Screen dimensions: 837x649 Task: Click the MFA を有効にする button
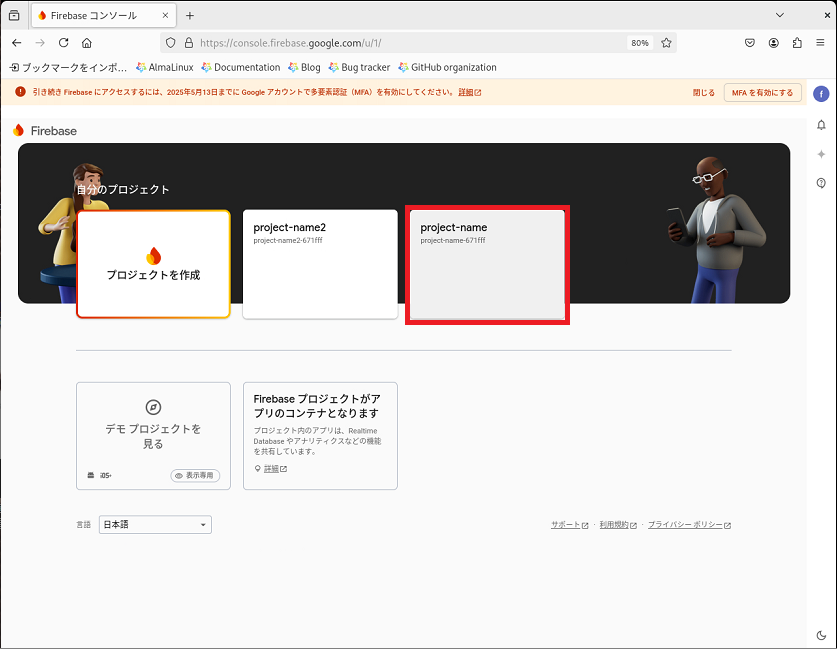coord(762,92)
